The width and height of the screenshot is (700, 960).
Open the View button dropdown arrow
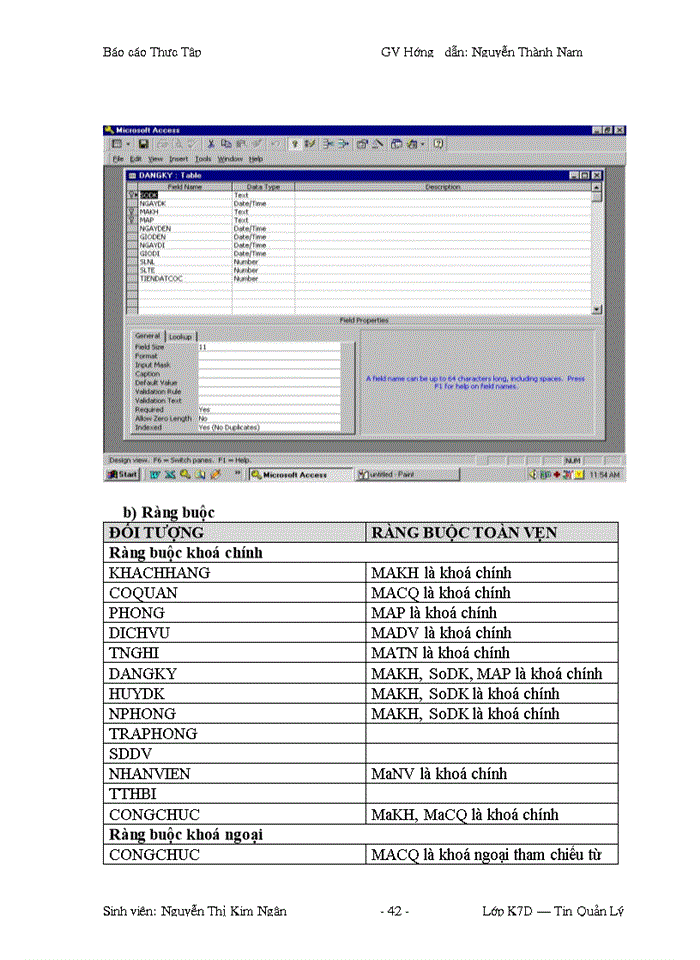[127, 144]
